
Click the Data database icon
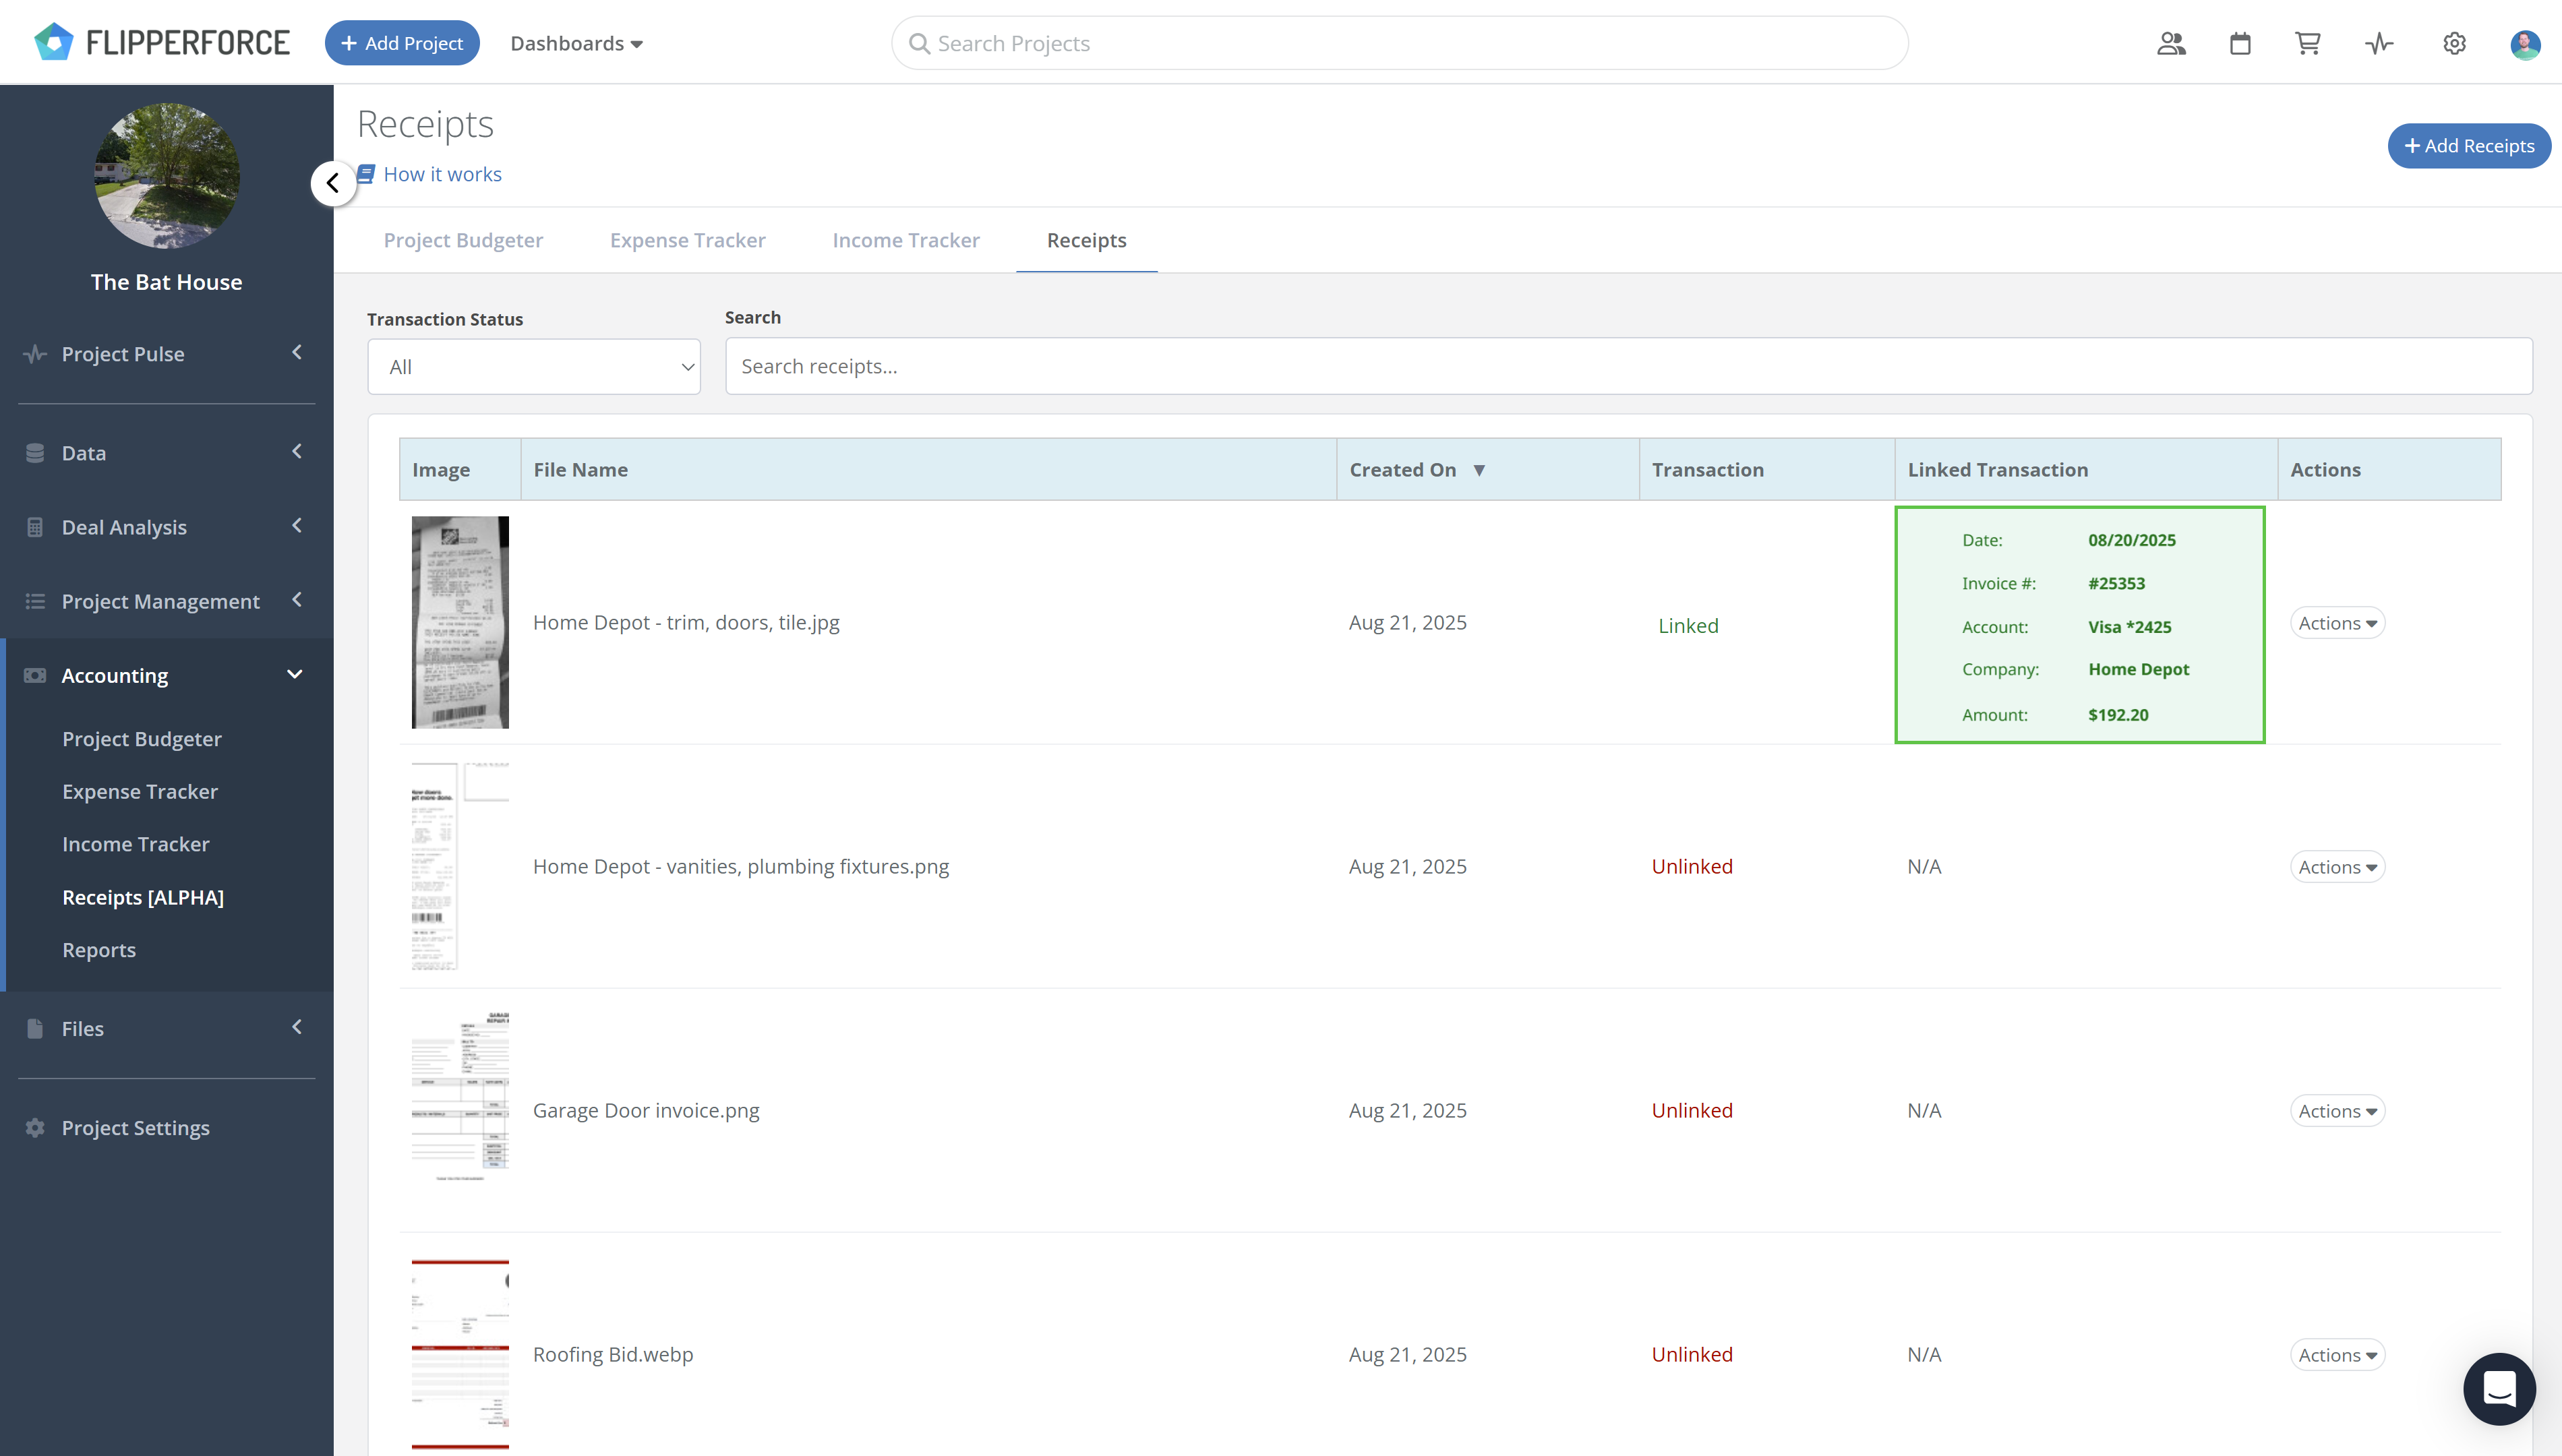click(x=35, y=453)
